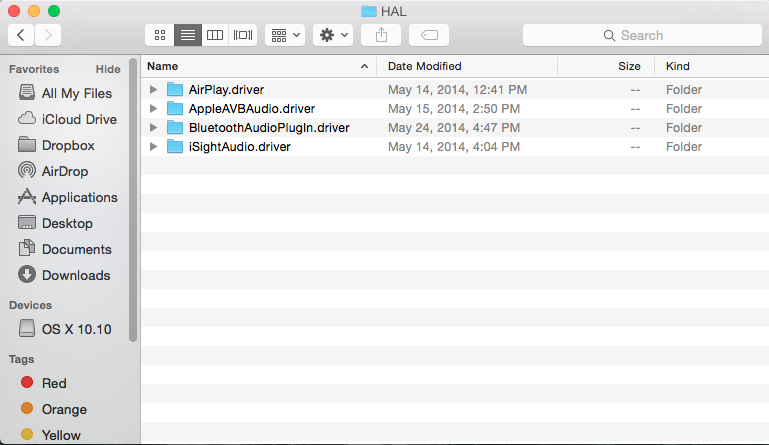
Task: Click the Share toolbar button
Action: [381, 35]
